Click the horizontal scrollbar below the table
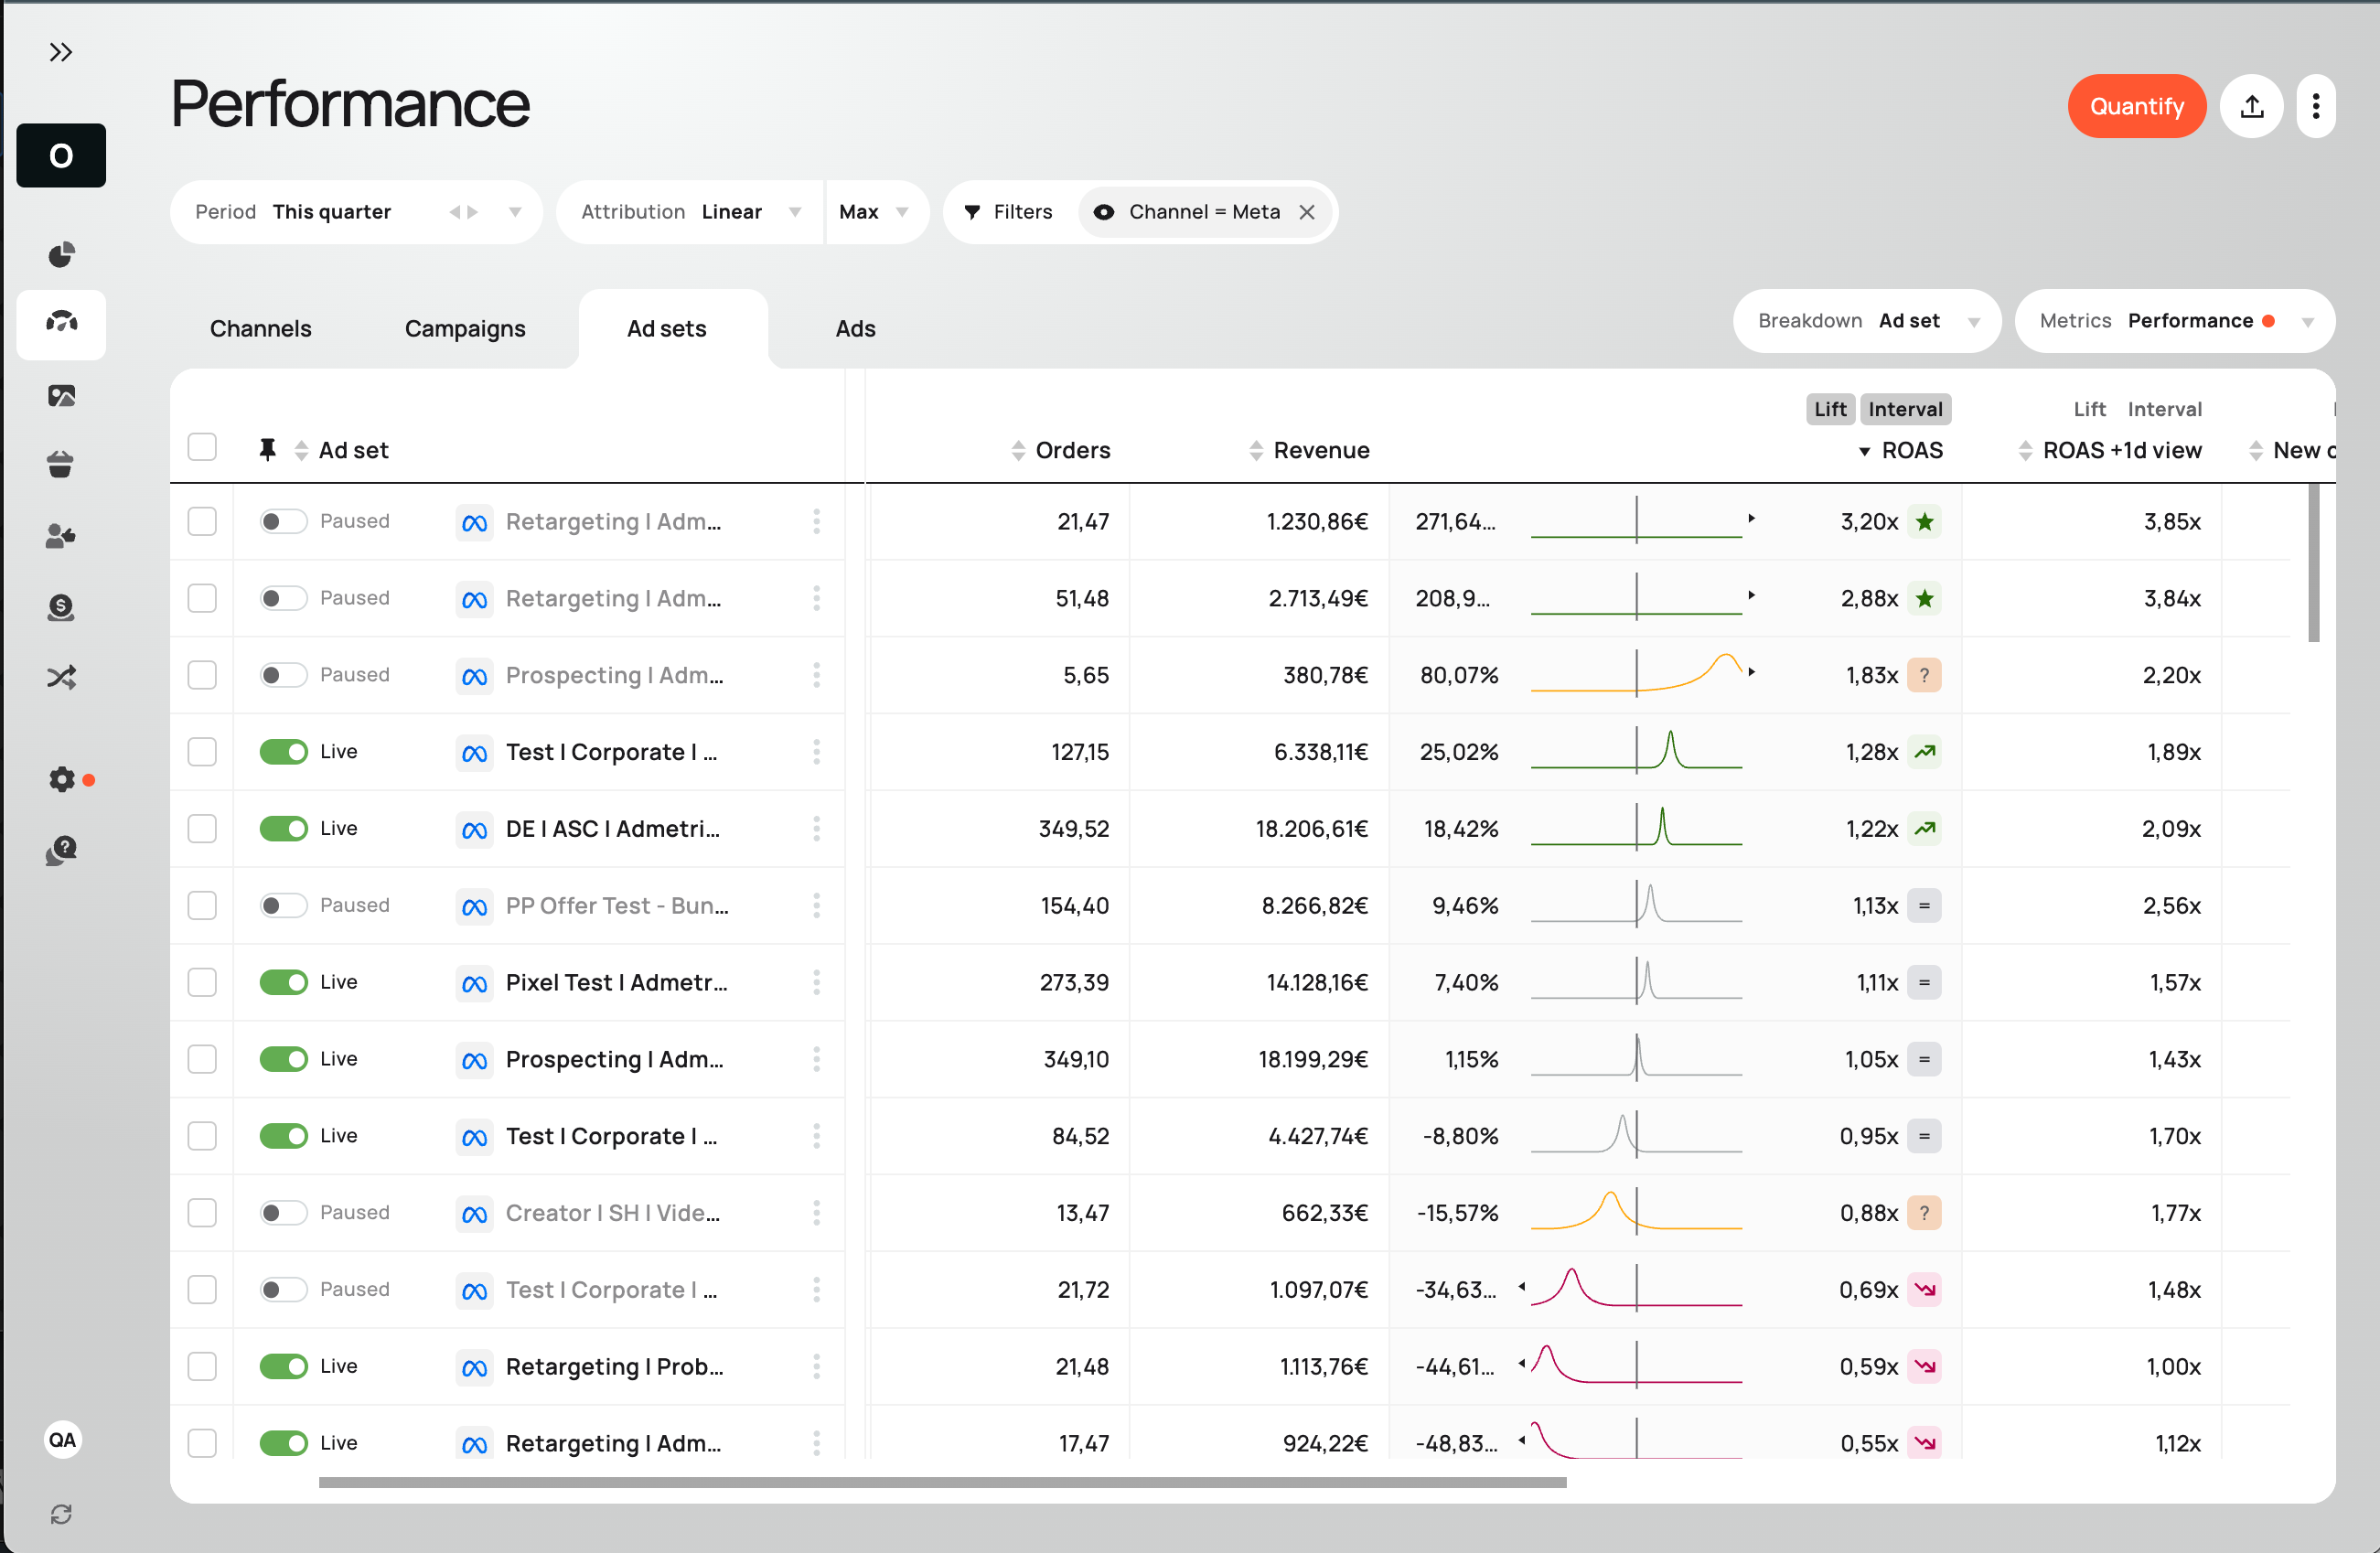This screenshot has height=1553, width=2380. (x=942, y=1482)
